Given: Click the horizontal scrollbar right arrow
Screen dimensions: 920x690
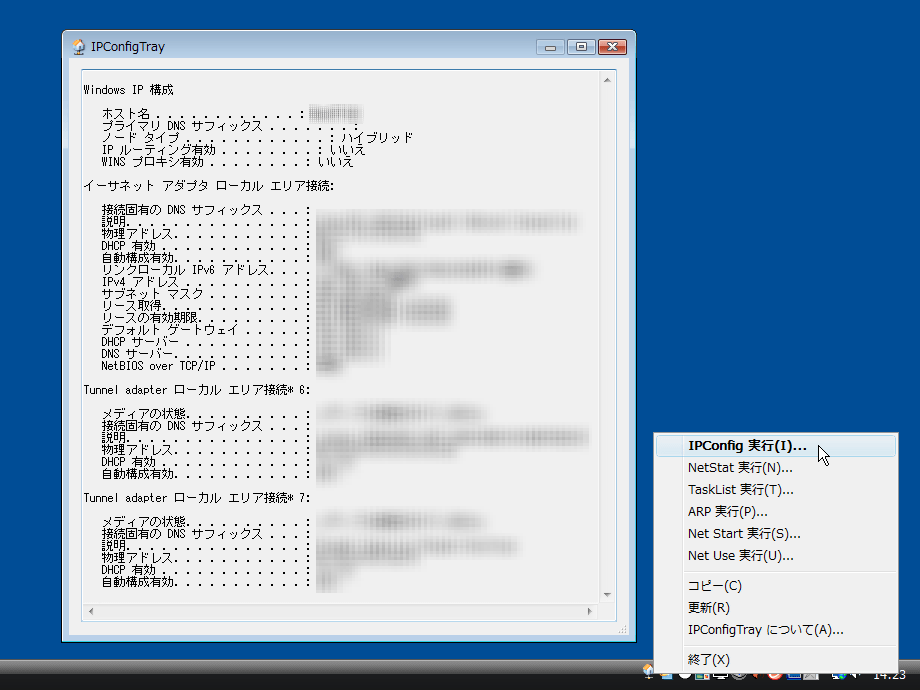Looking at the screenshot, I should point(592,610).
